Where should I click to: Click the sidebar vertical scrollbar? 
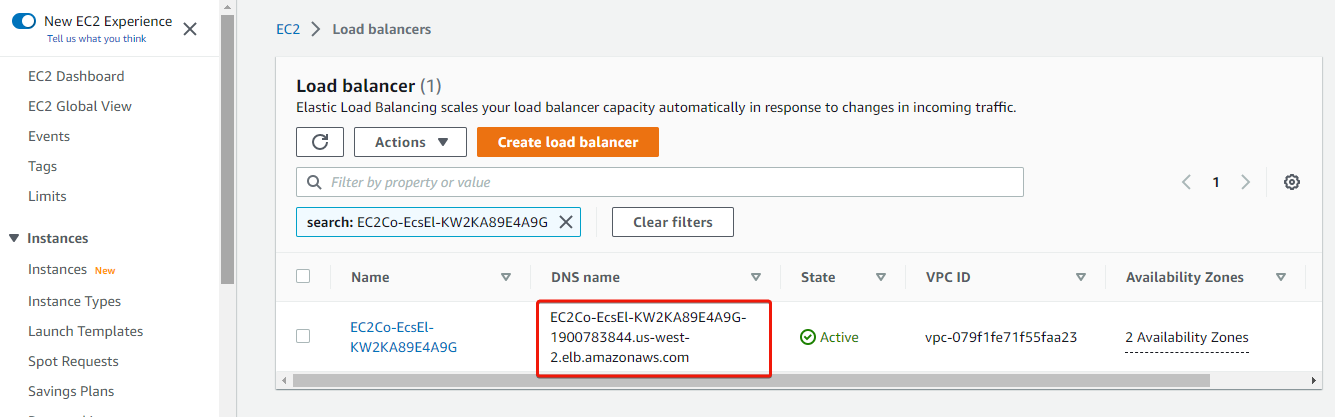click(x=227, y=150)
